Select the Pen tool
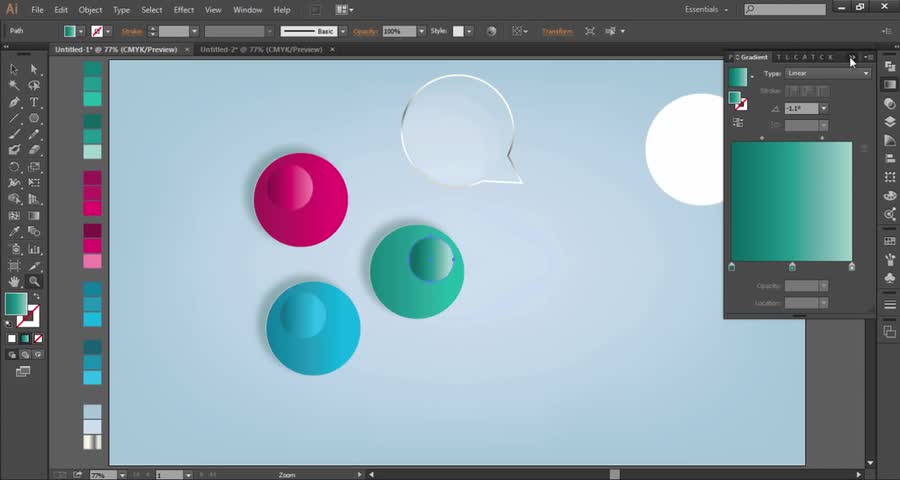Image resolution: width=900 pixels, height=480 pixels. pyautogui.click(x=14, y=102)
